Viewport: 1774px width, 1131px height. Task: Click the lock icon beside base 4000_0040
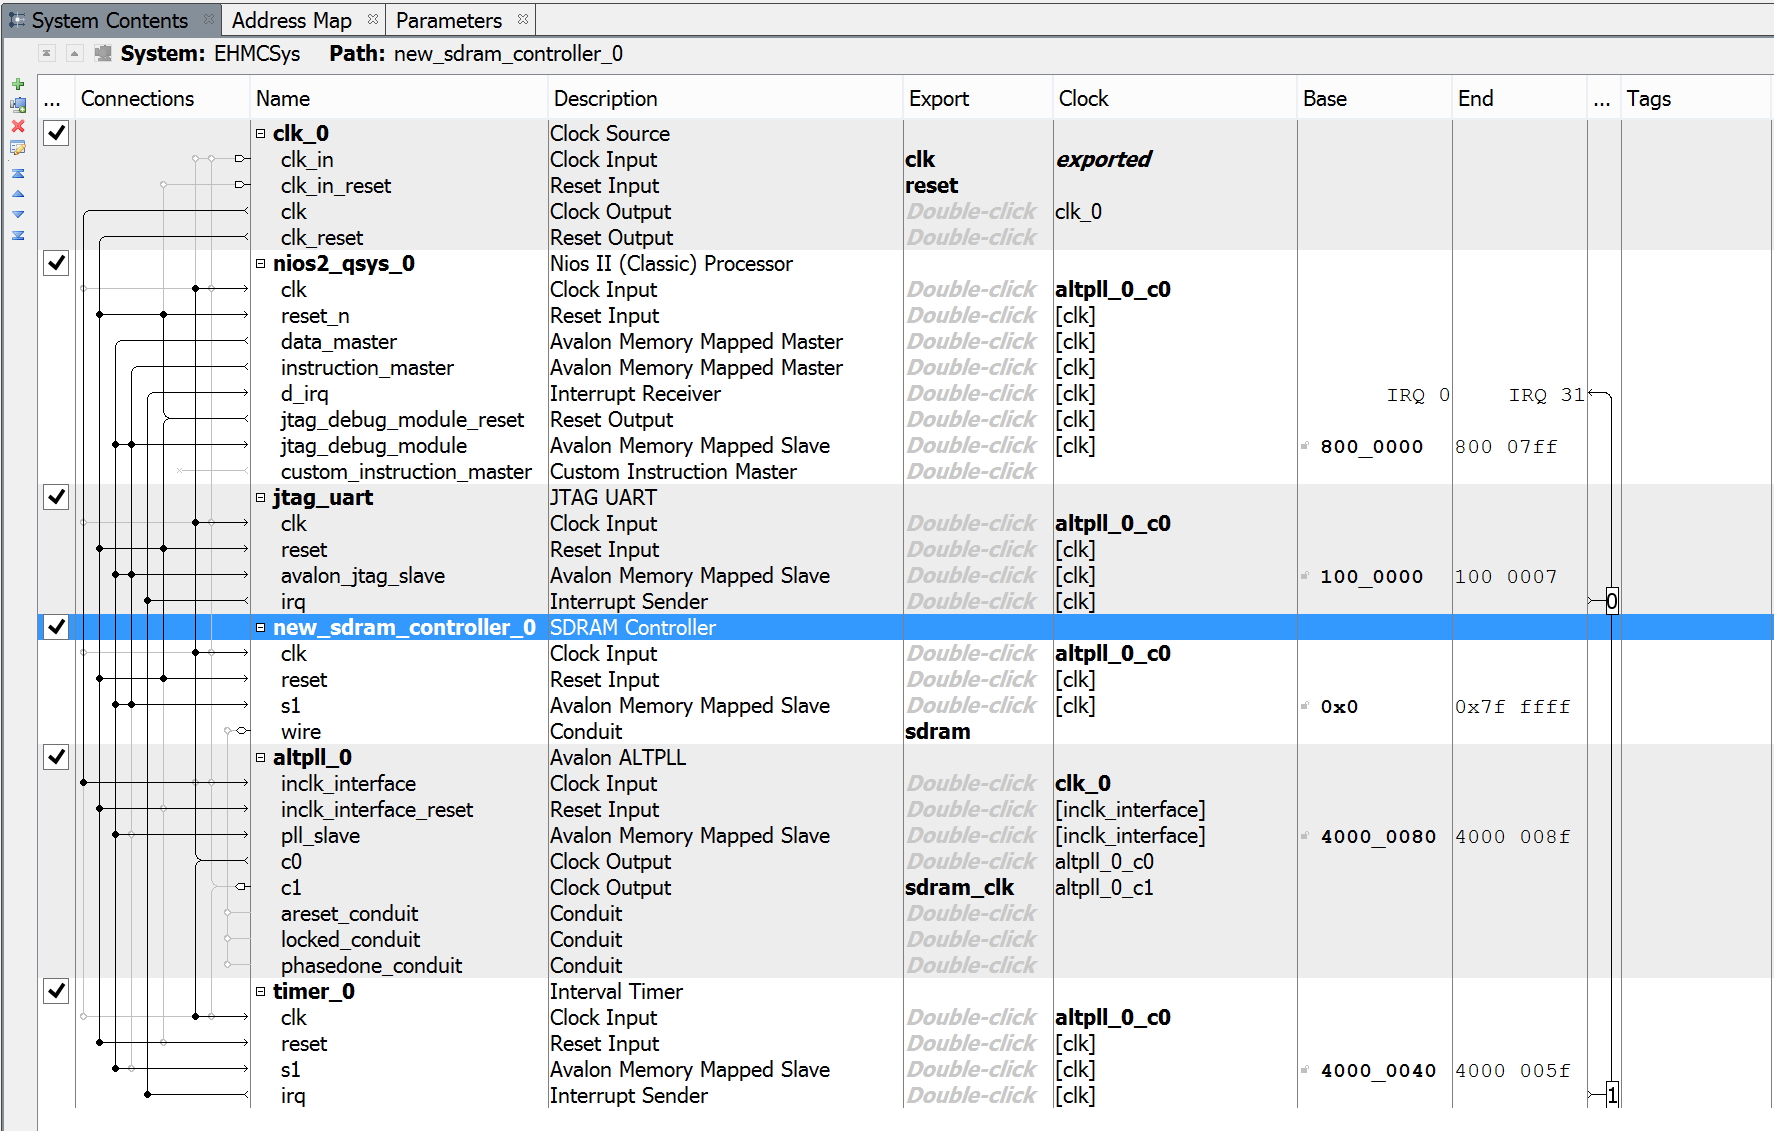coord(1305,1070)
